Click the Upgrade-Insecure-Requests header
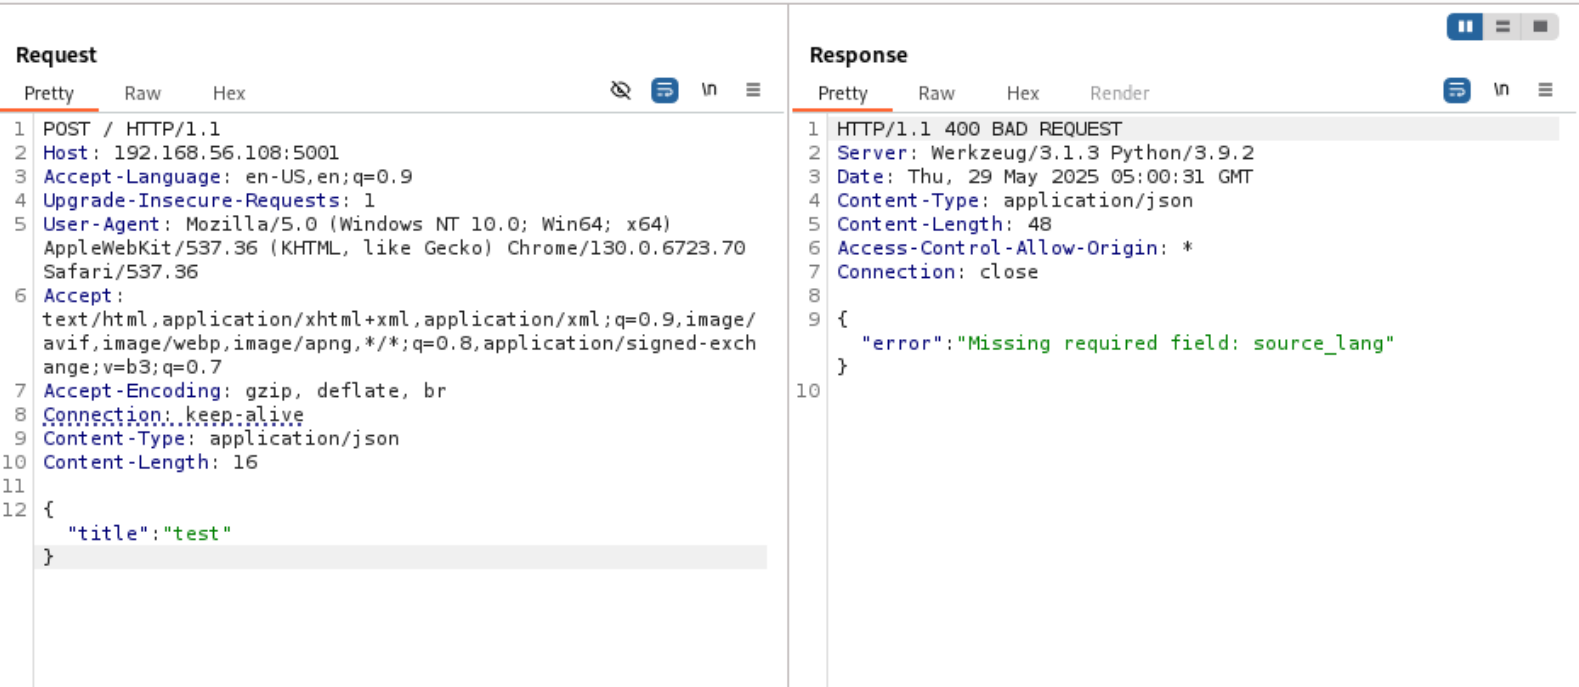The image size is (1579, 687). (x=209, y=201)
